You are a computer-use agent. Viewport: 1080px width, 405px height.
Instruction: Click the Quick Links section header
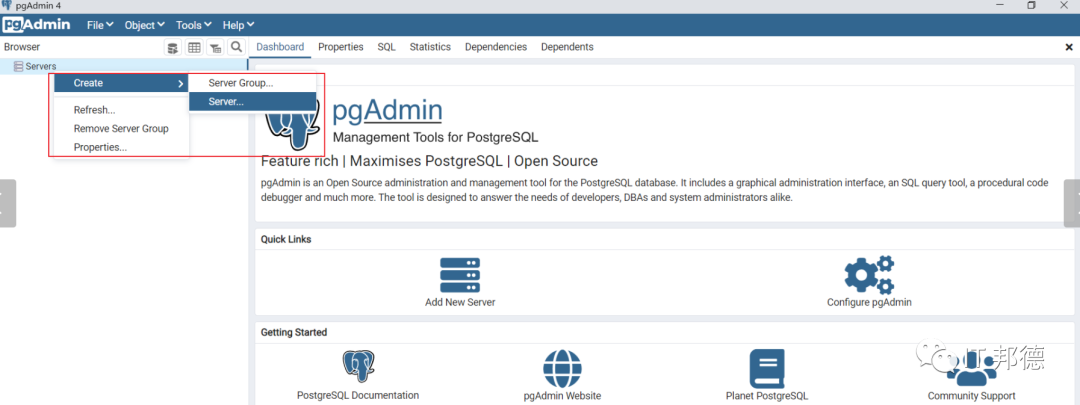point(286,239)
